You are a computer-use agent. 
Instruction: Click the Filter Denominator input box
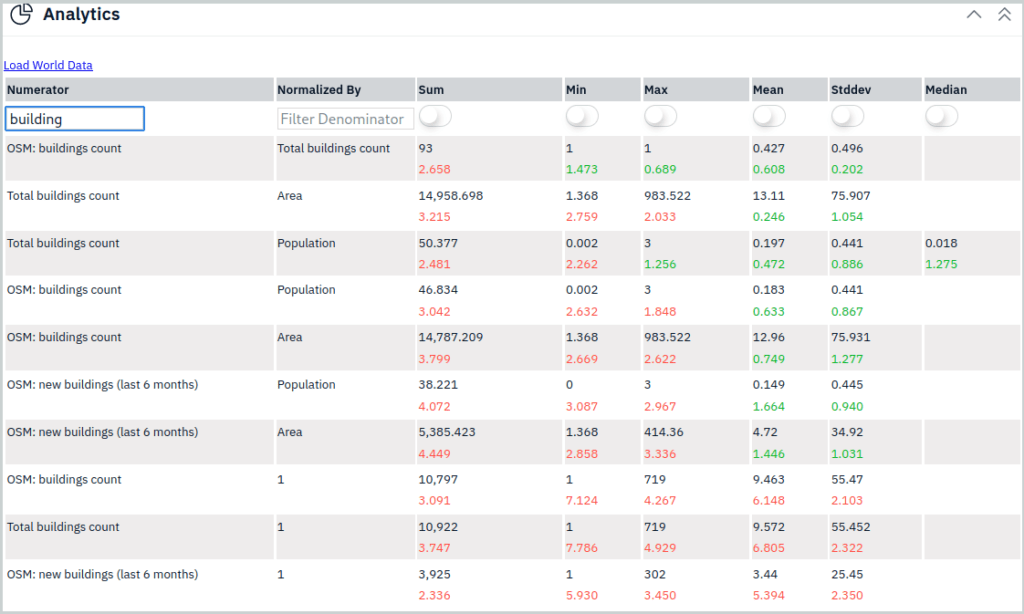345,119
